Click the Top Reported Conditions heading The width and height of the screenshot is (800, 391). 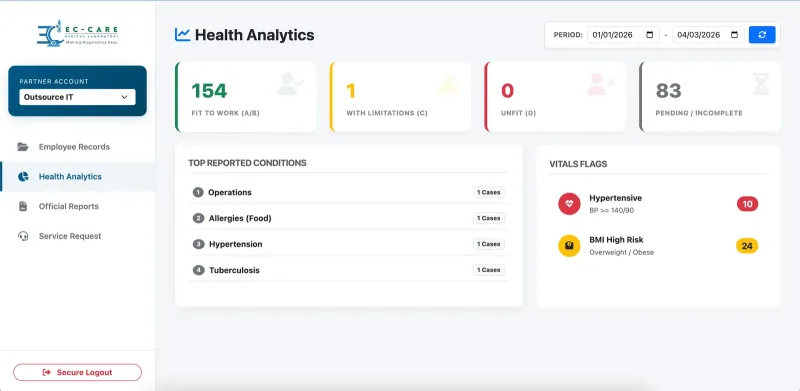[247, 163]
